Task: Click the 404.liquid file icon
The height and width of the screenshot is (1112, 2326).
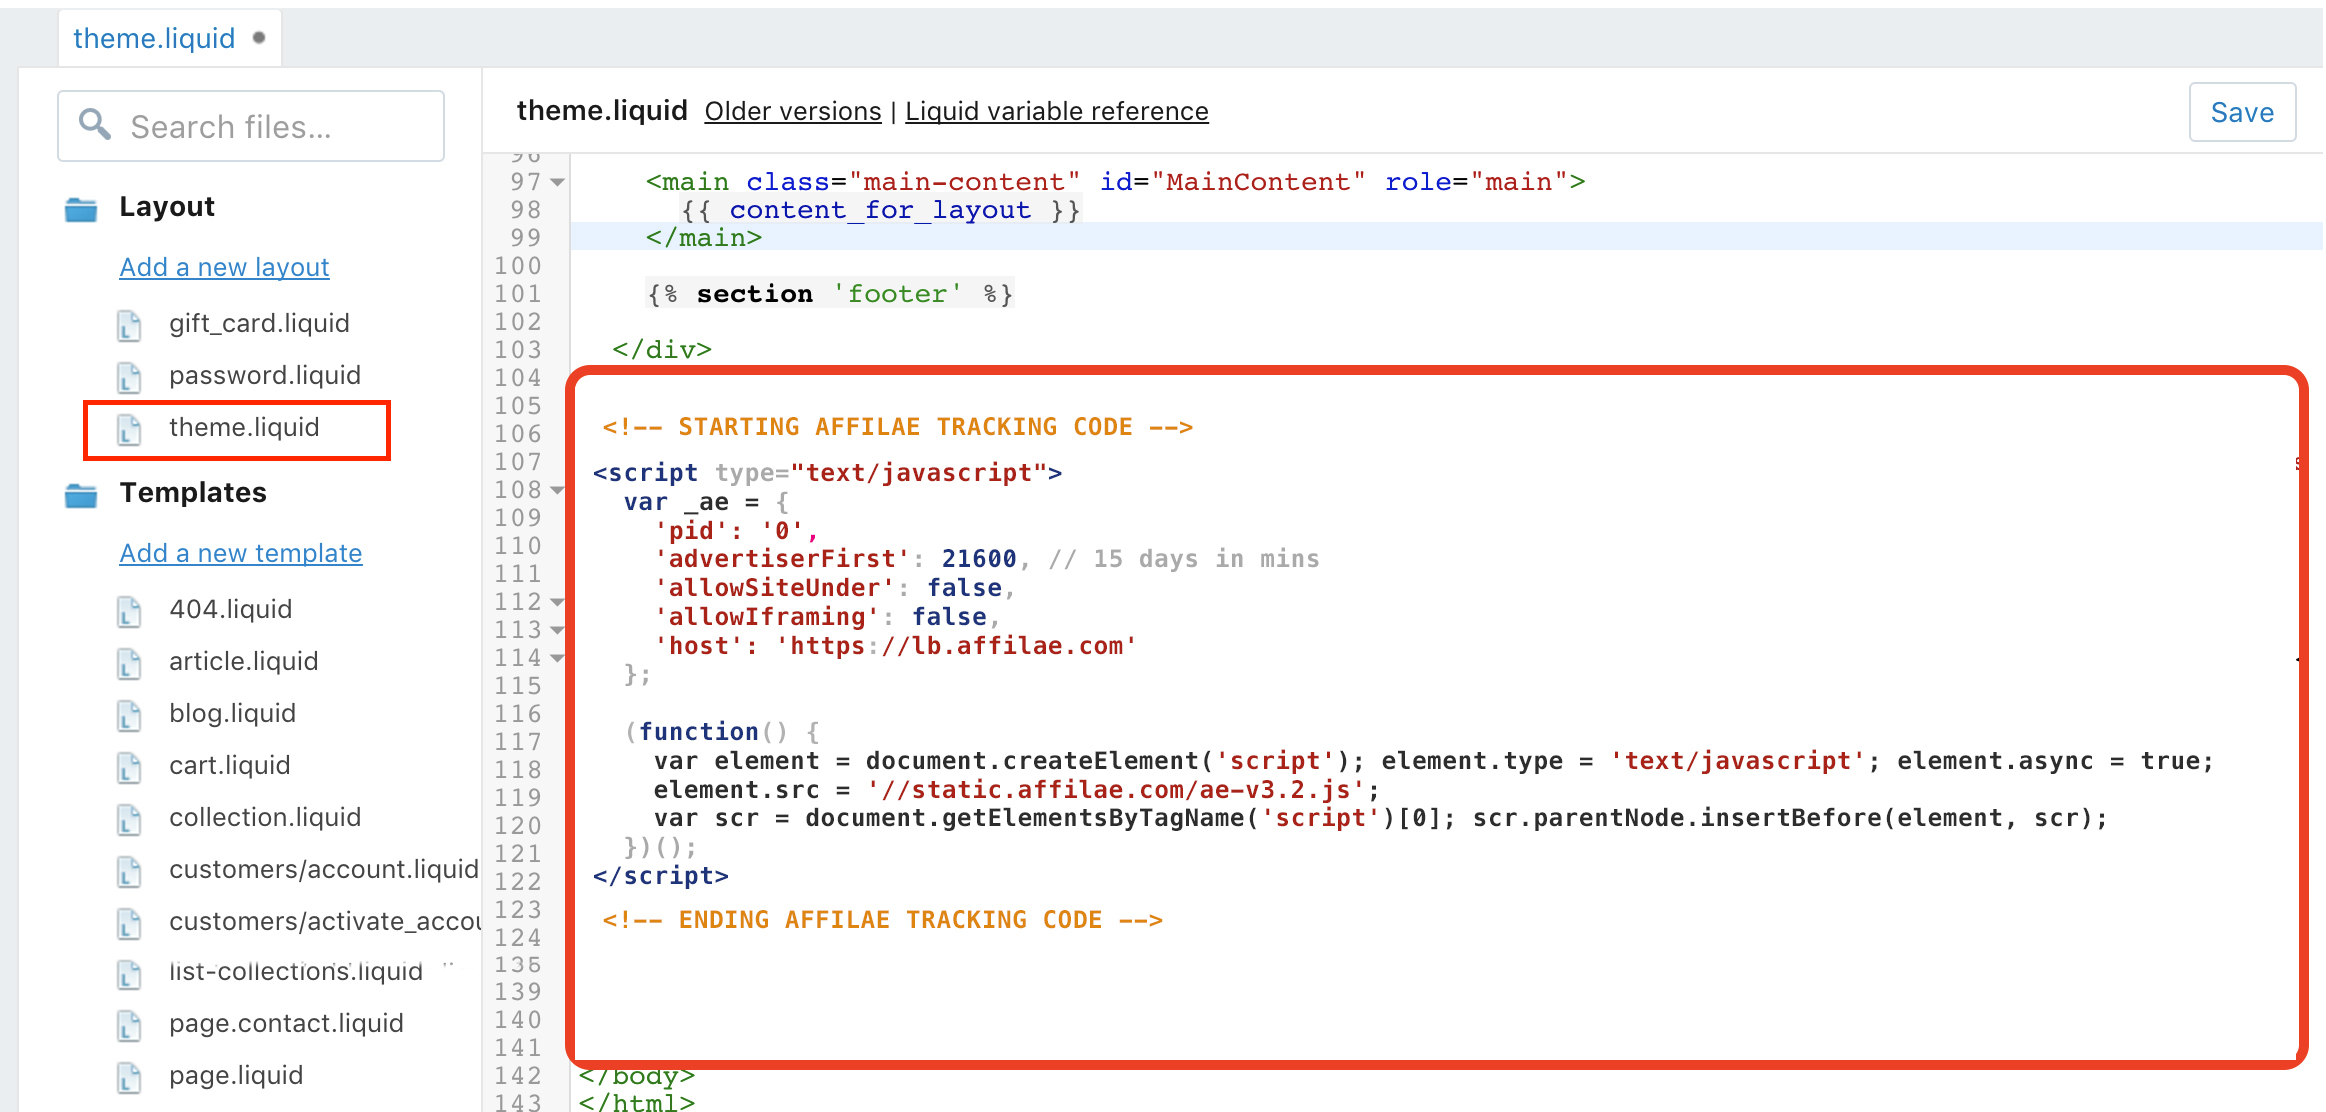Action: tap(129, 610)
